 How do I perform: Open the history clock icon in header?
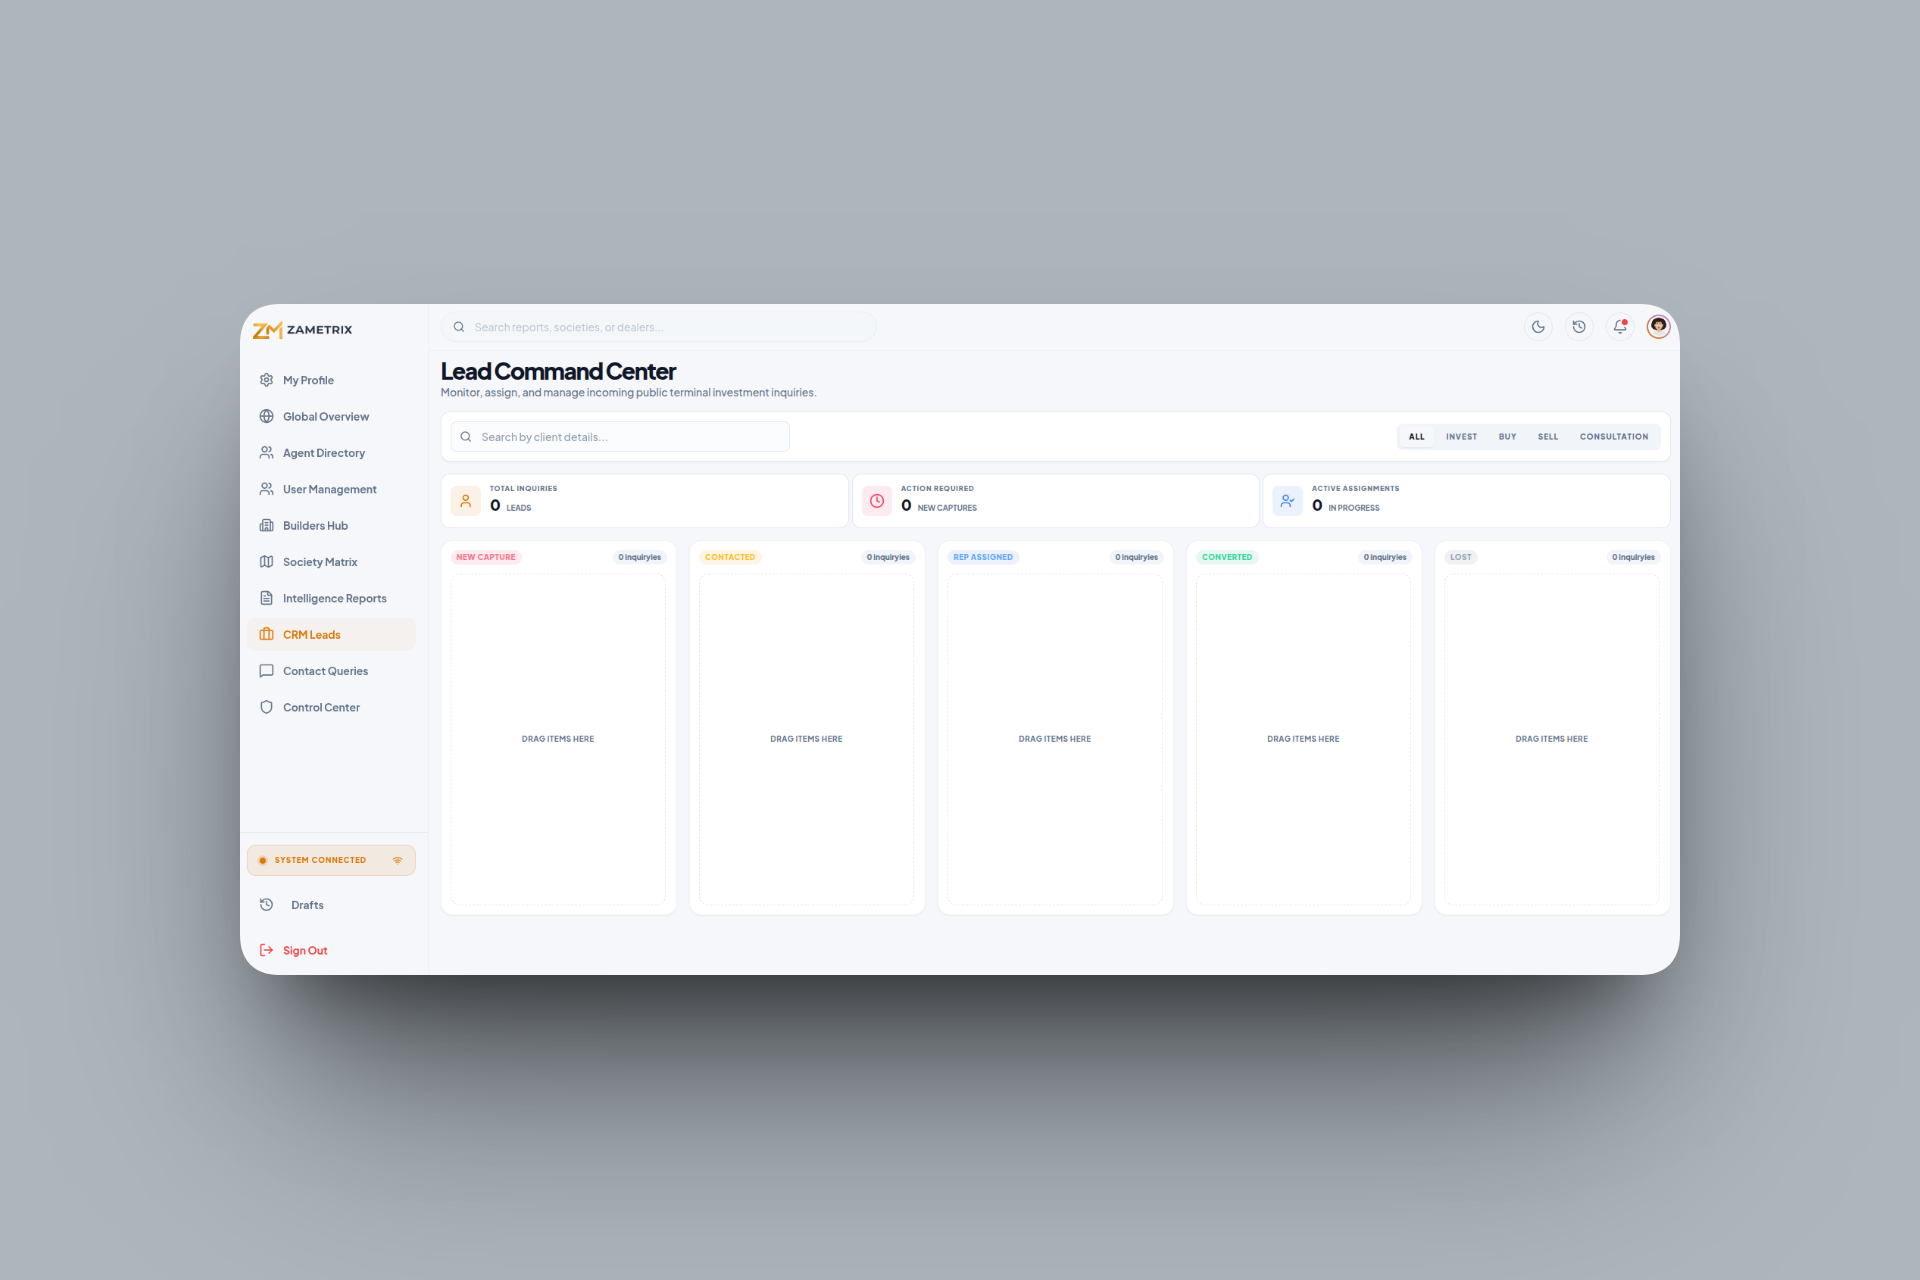[1579, 327]
